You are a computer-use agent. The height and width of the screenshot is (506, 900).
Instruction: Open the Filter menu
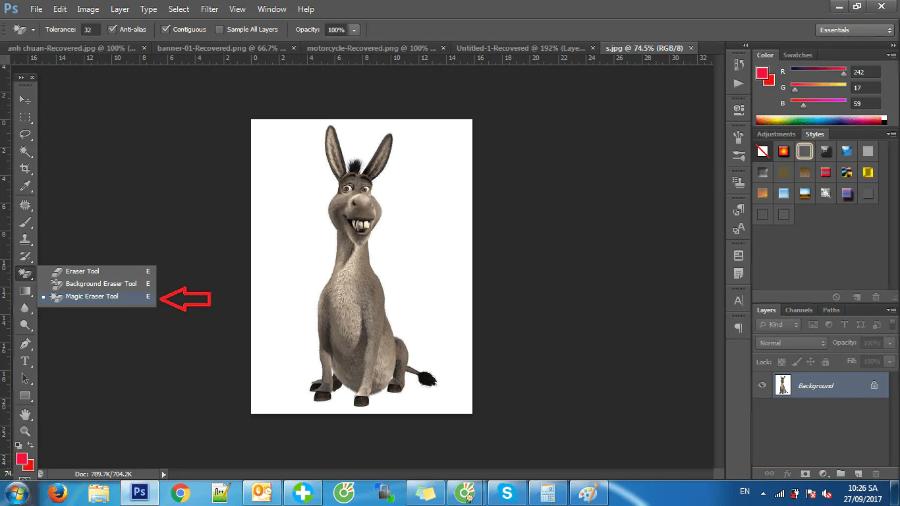tap(209, 9)
